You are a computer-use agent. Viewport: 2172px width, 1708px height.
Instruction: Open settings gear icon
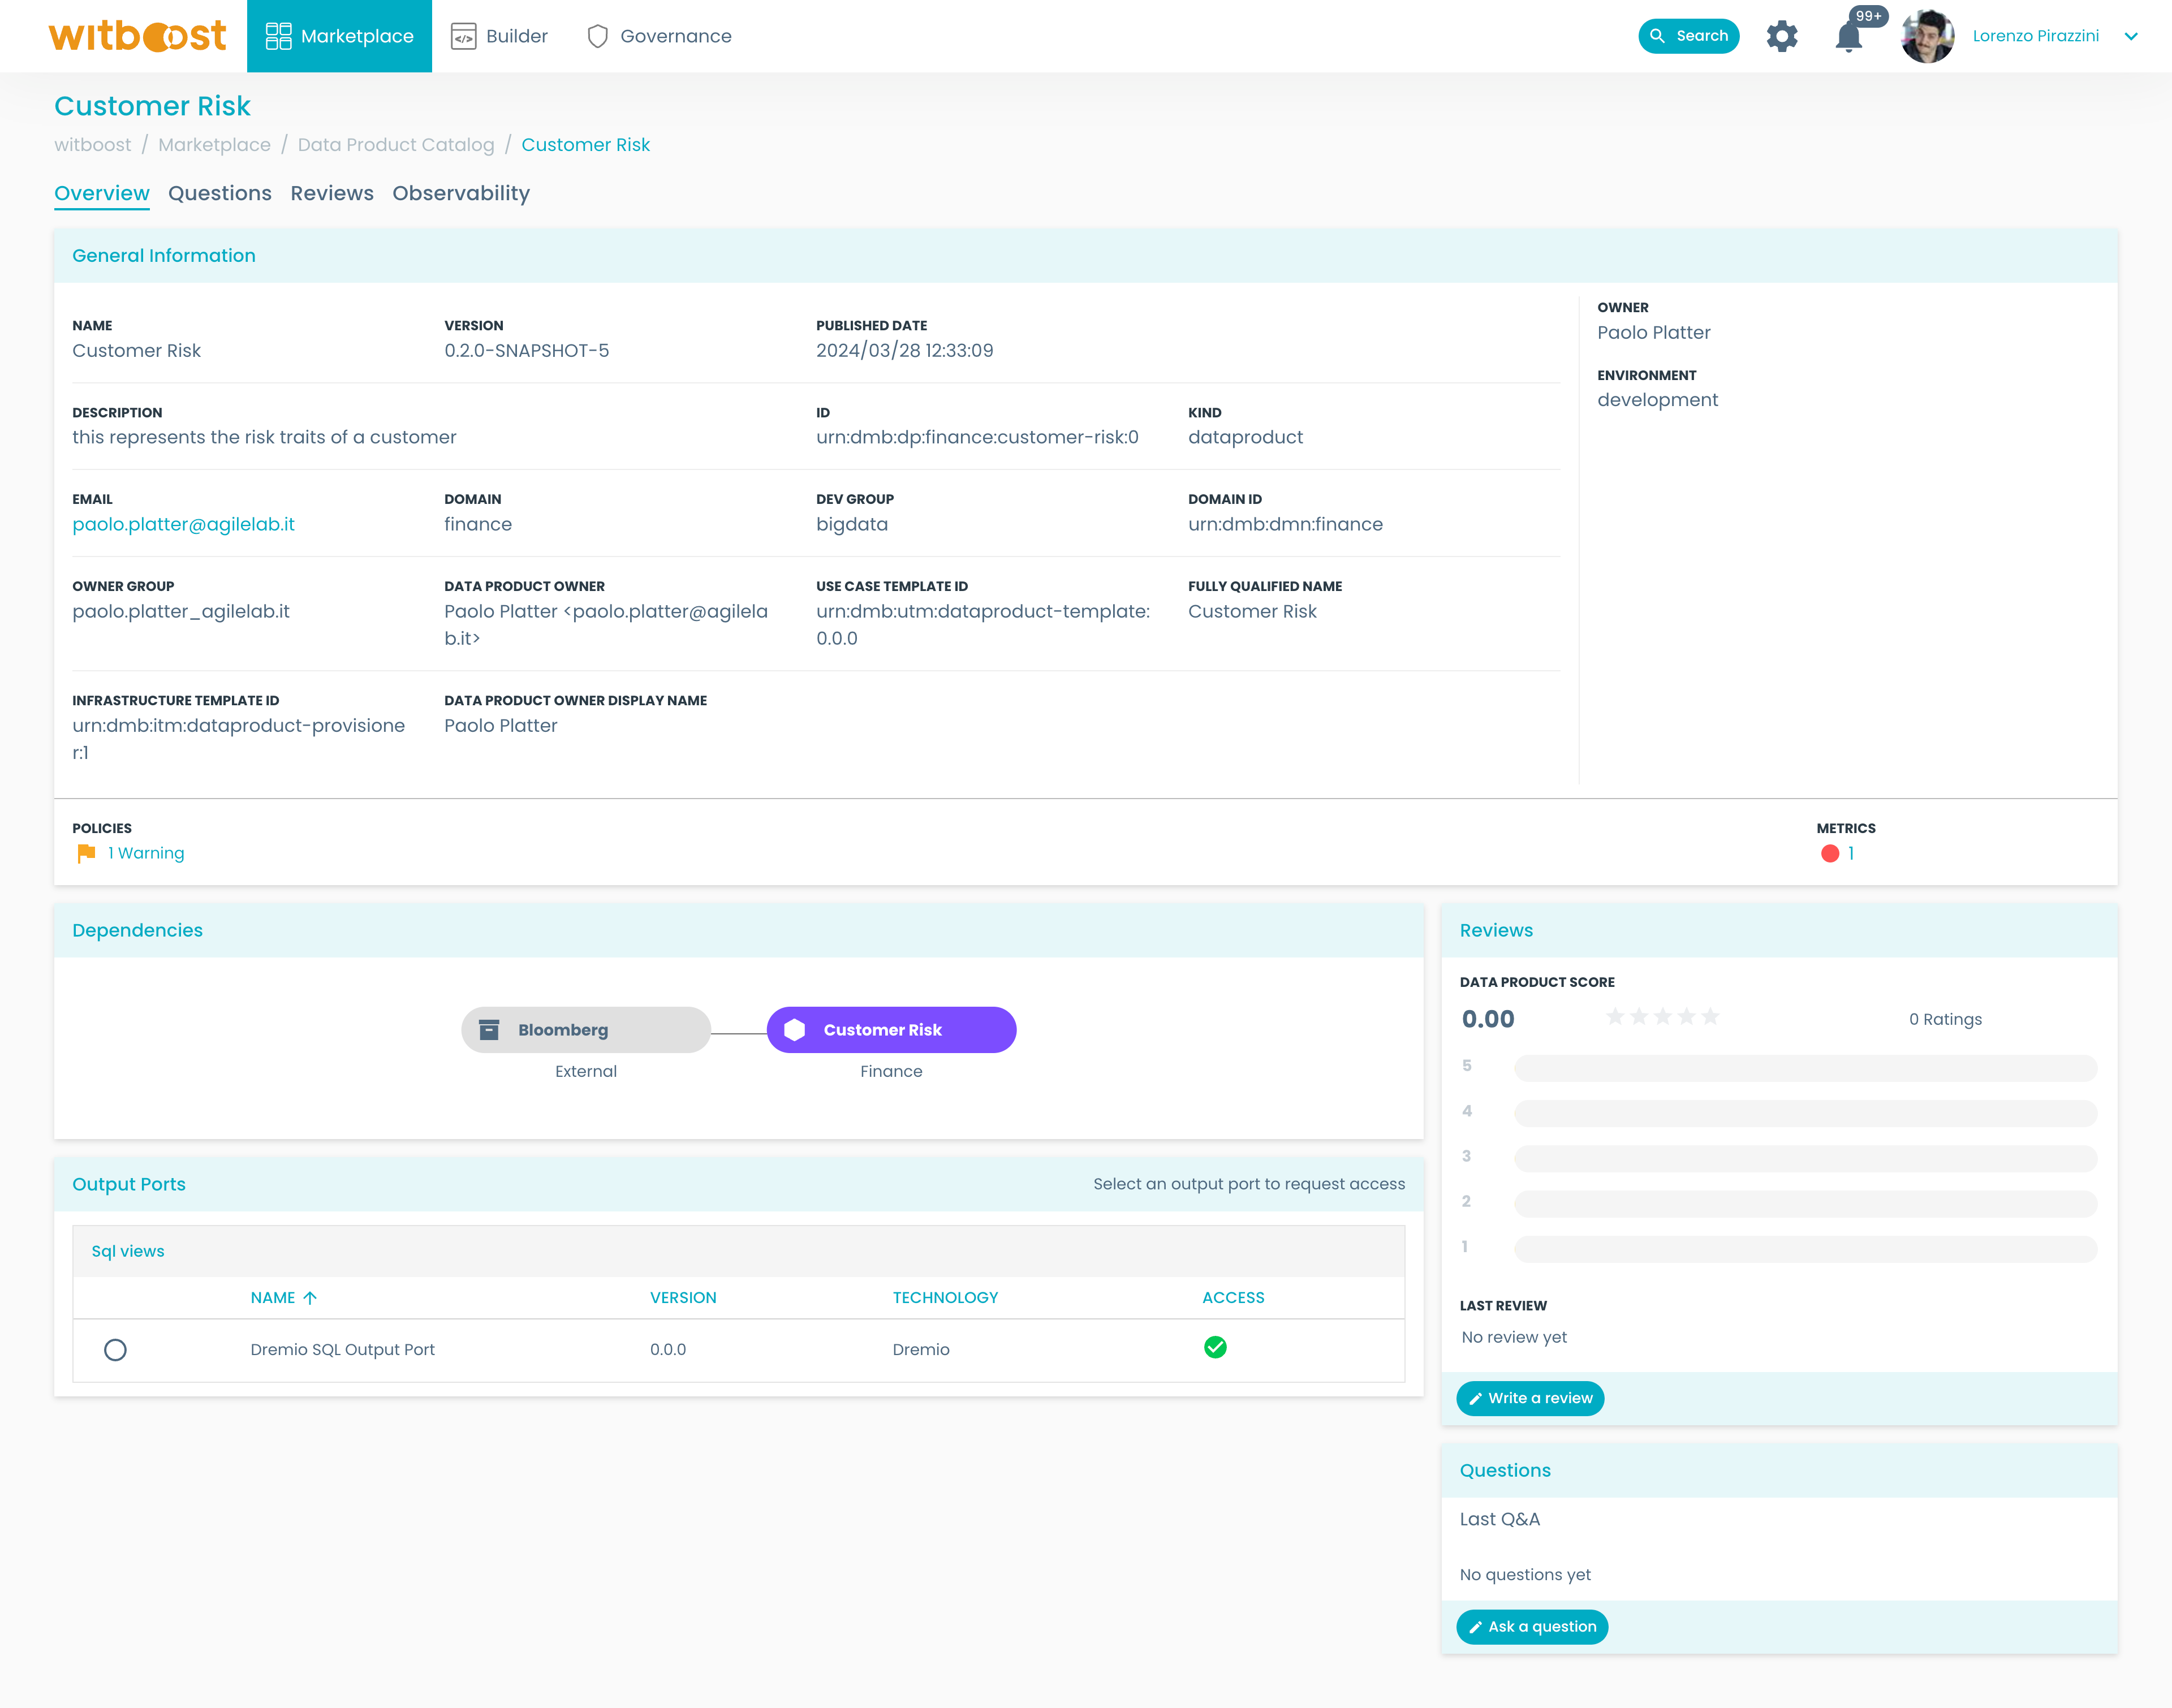pos(1781,36)
